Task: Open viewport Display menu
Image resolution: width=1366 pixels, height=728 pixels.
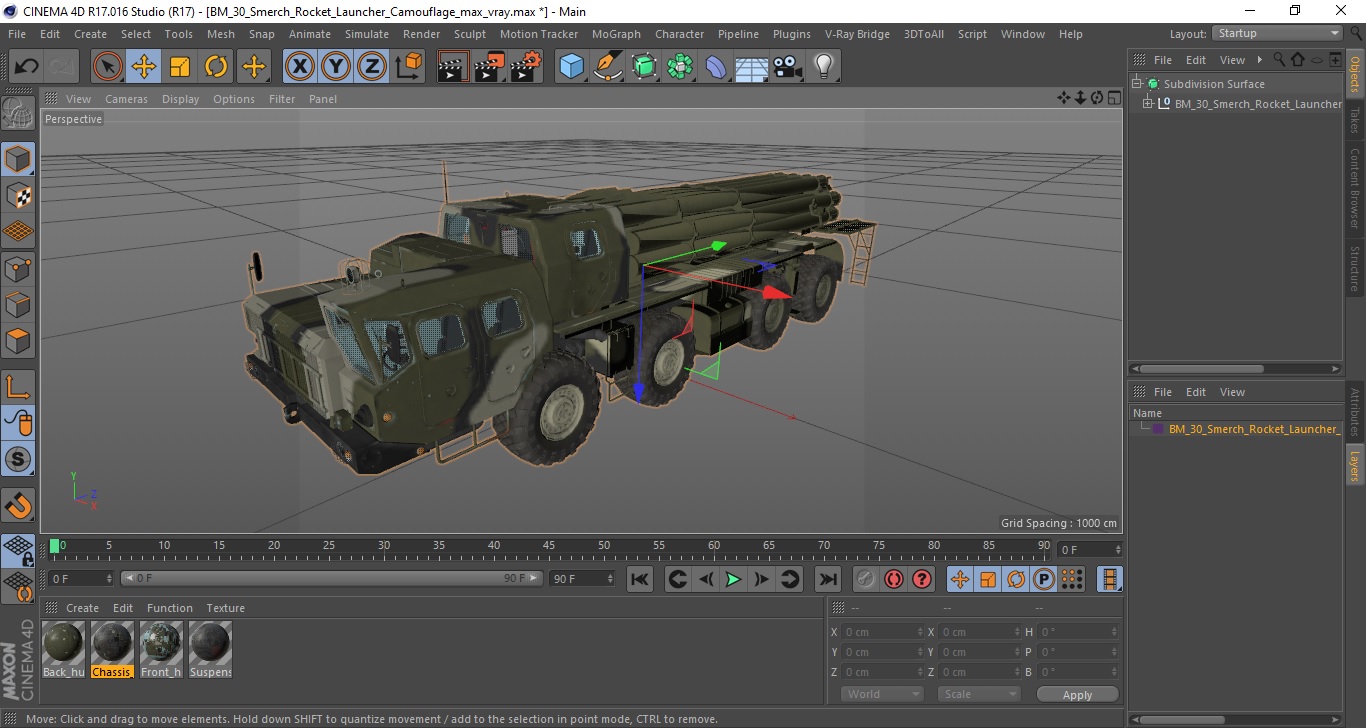Action: [181, 99]
